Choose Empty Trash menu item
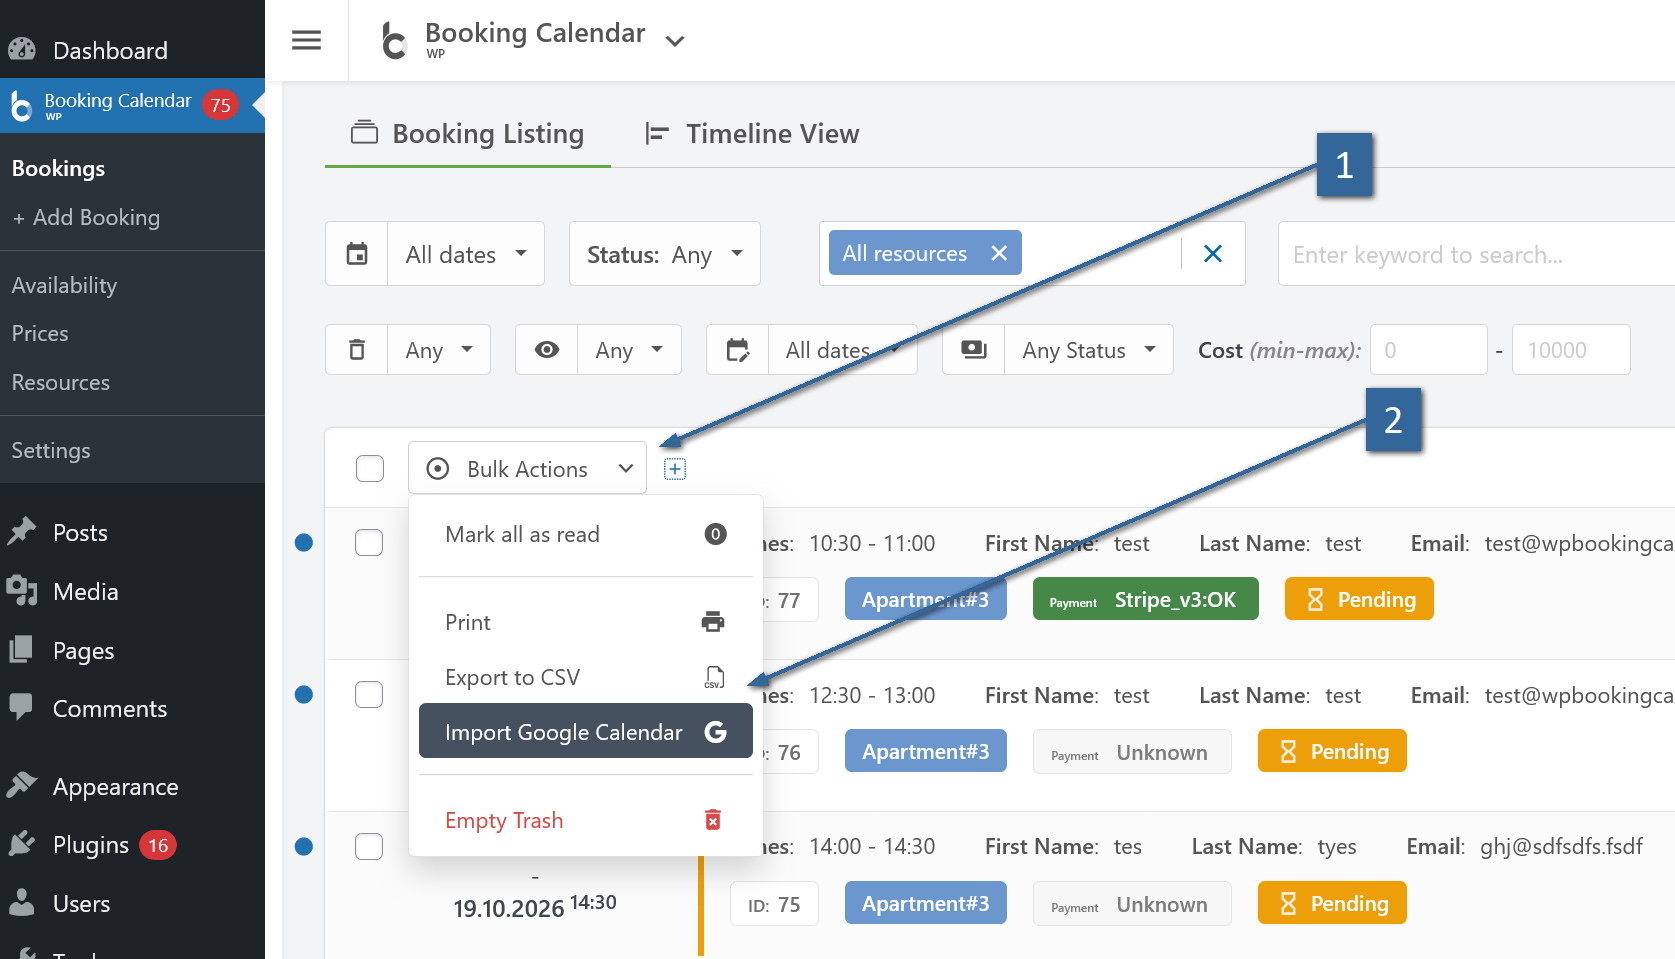The width and height of the screenshot is (1675, 959). [586, 820]
